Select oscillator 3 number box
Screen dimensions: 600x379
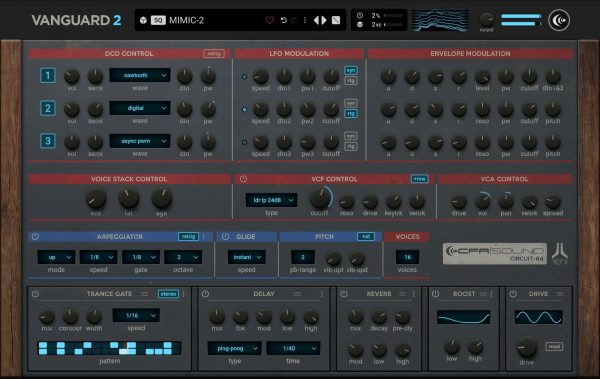48,141
